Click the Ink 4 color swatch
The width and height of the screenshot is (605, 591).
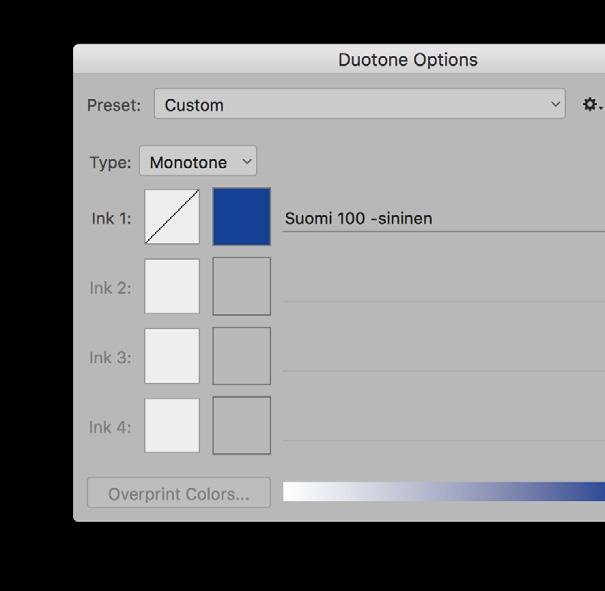click(x=242, y=425)
